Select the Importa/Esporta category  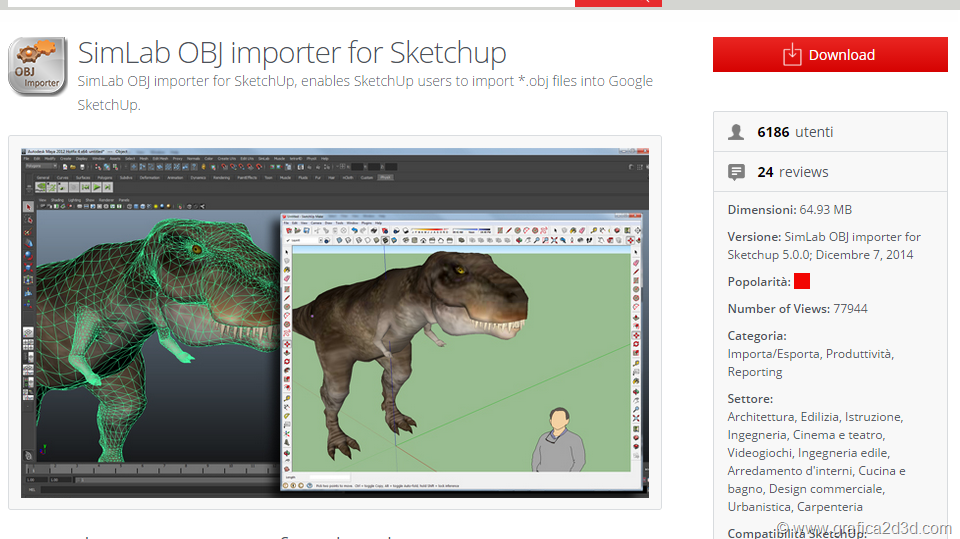point(773,354)
